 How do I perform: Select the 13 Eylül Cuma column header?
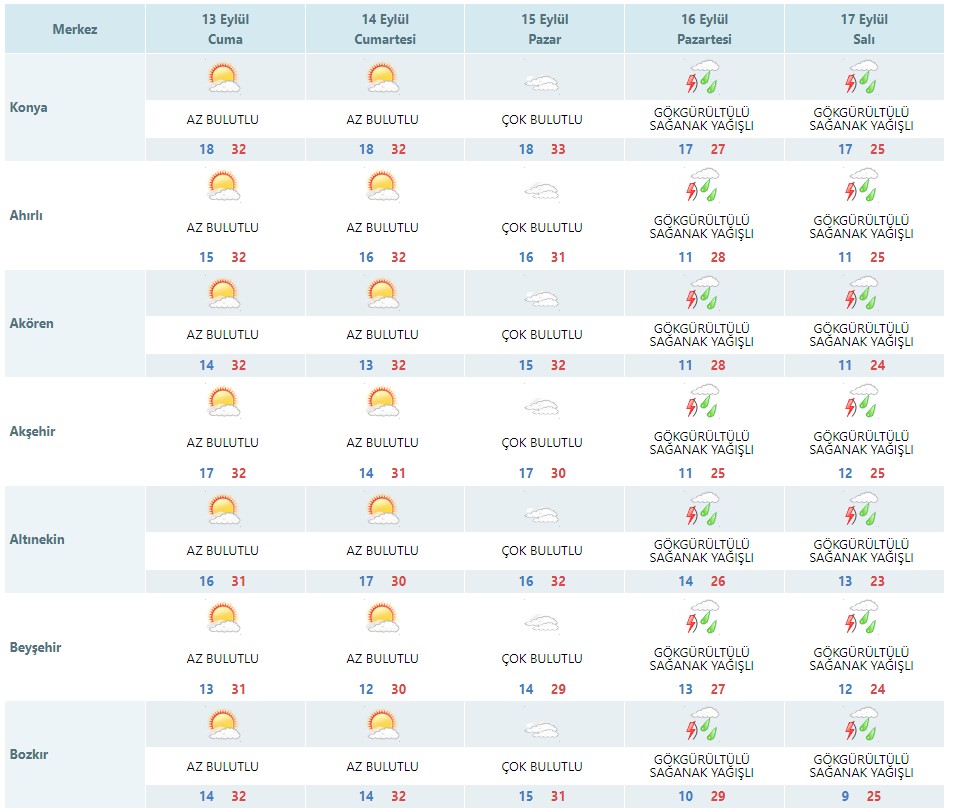click(x=225, y=29)
